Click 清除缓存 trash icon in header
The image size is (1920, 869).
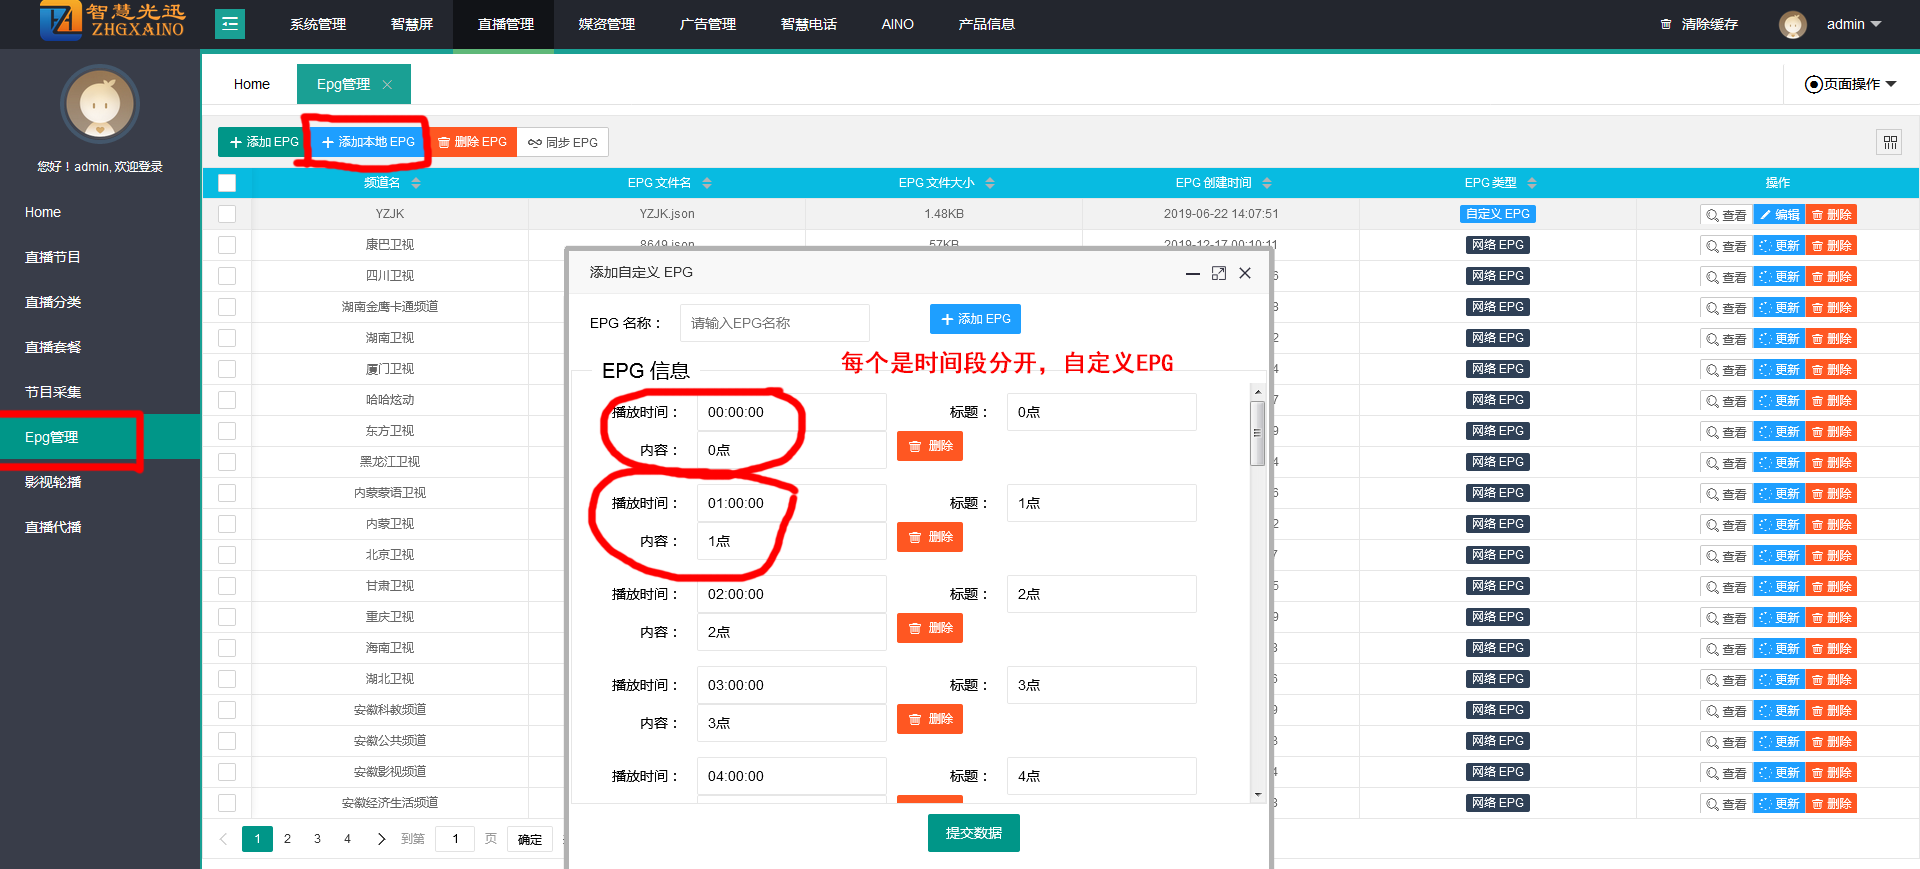tap(1666, 25)
